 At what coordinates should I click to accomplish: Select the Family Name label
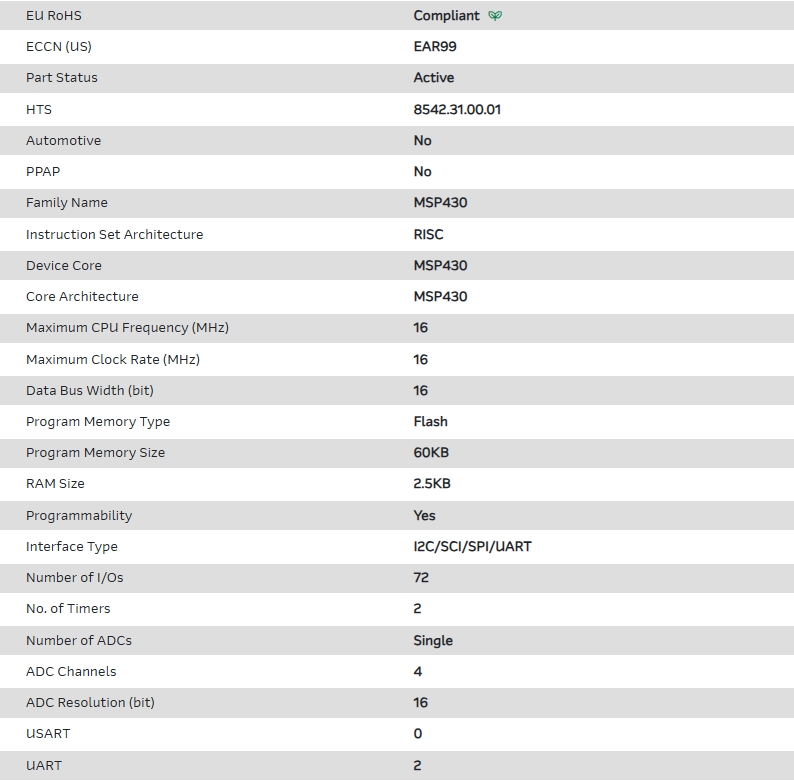tap(66, 203)
